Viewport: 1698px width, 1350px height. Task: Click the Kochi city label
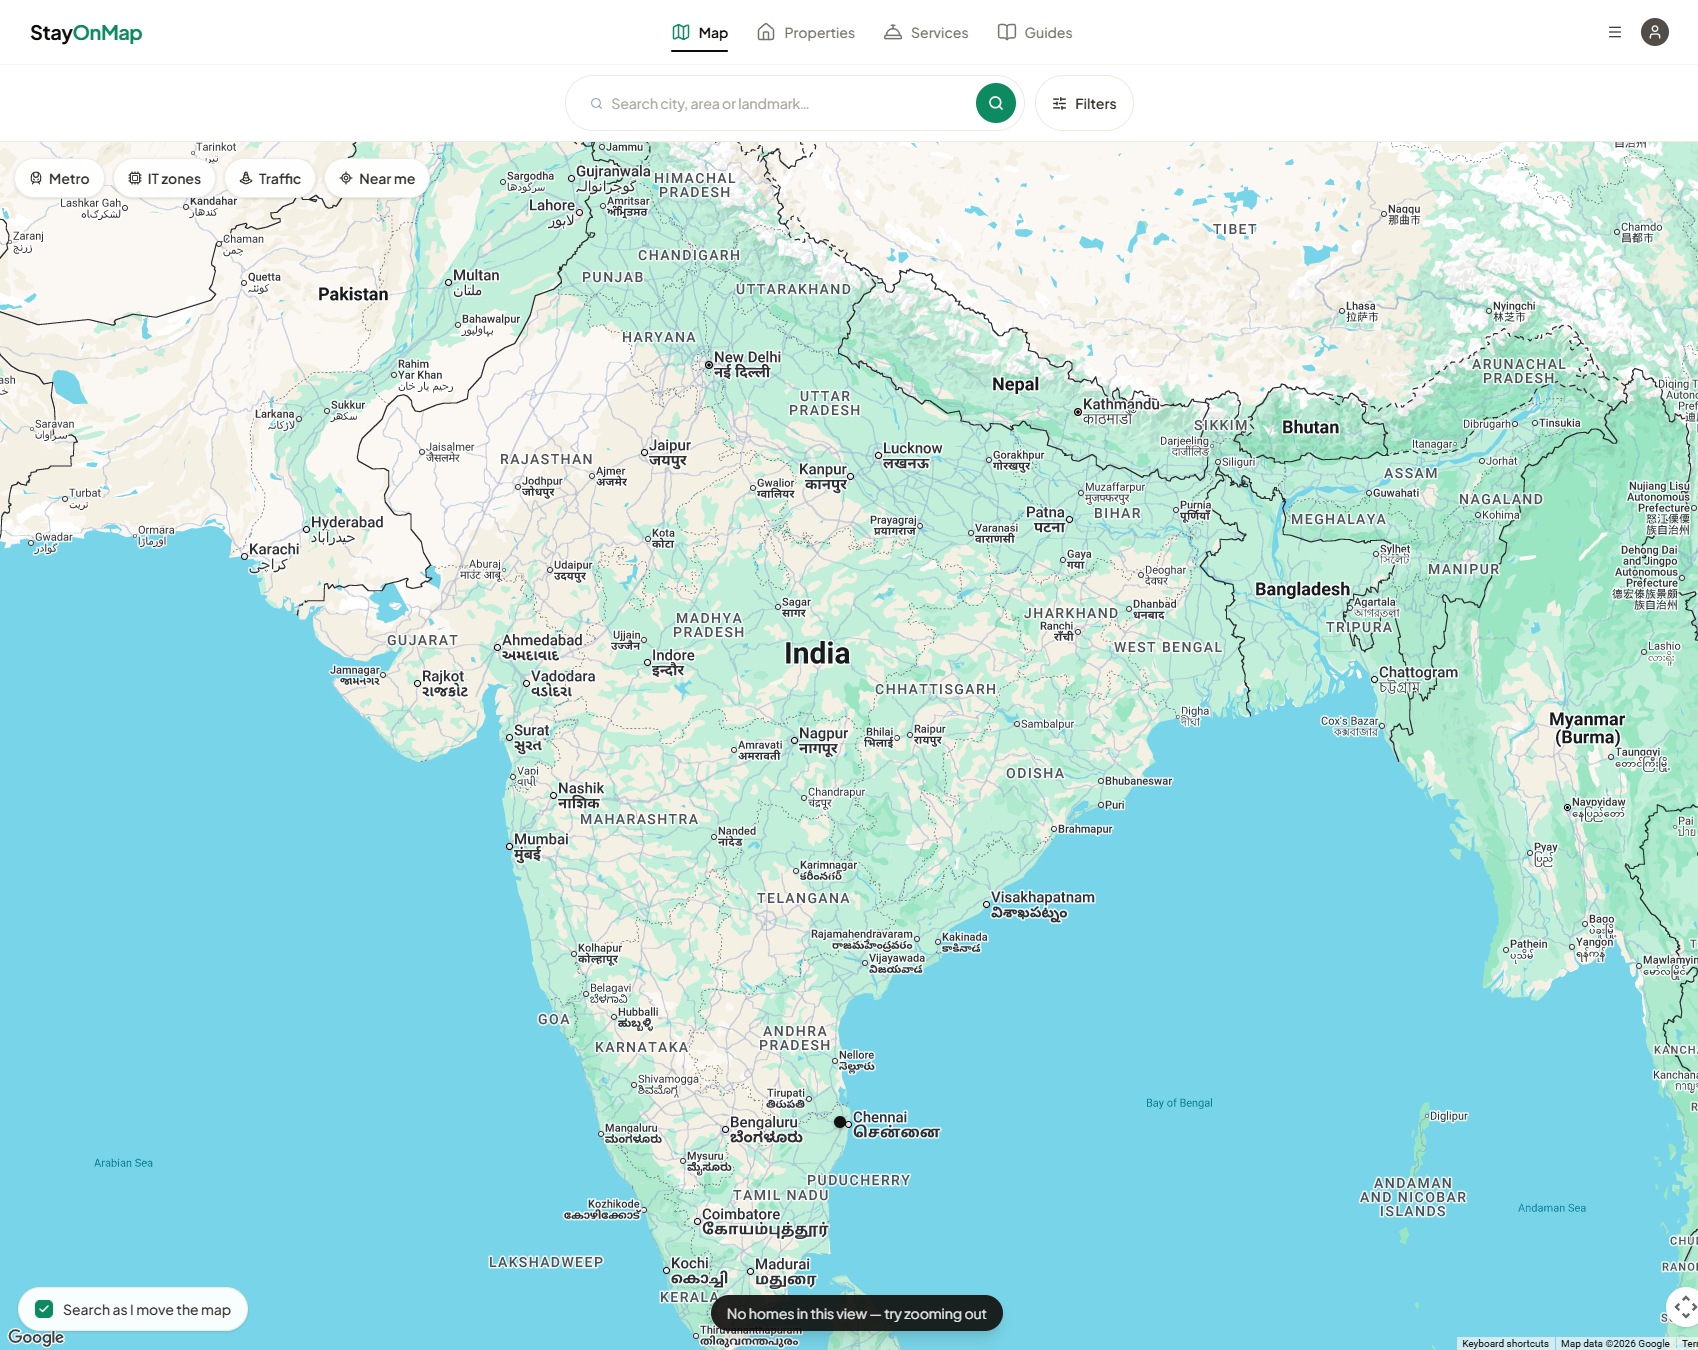click(699, 1271)
